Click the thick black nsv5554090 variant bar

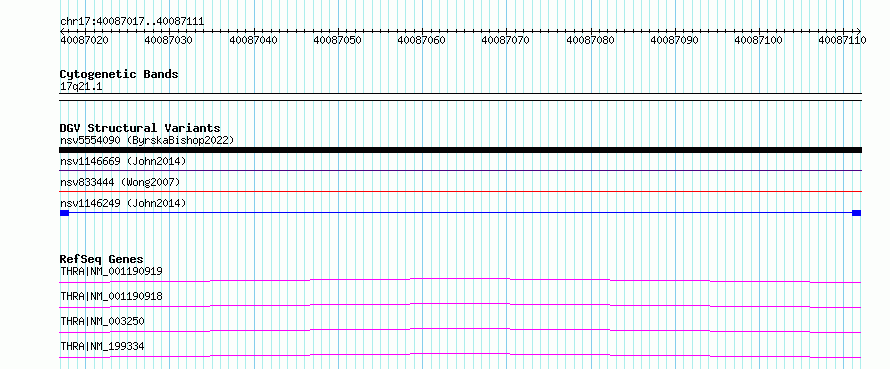coord(460,150)
